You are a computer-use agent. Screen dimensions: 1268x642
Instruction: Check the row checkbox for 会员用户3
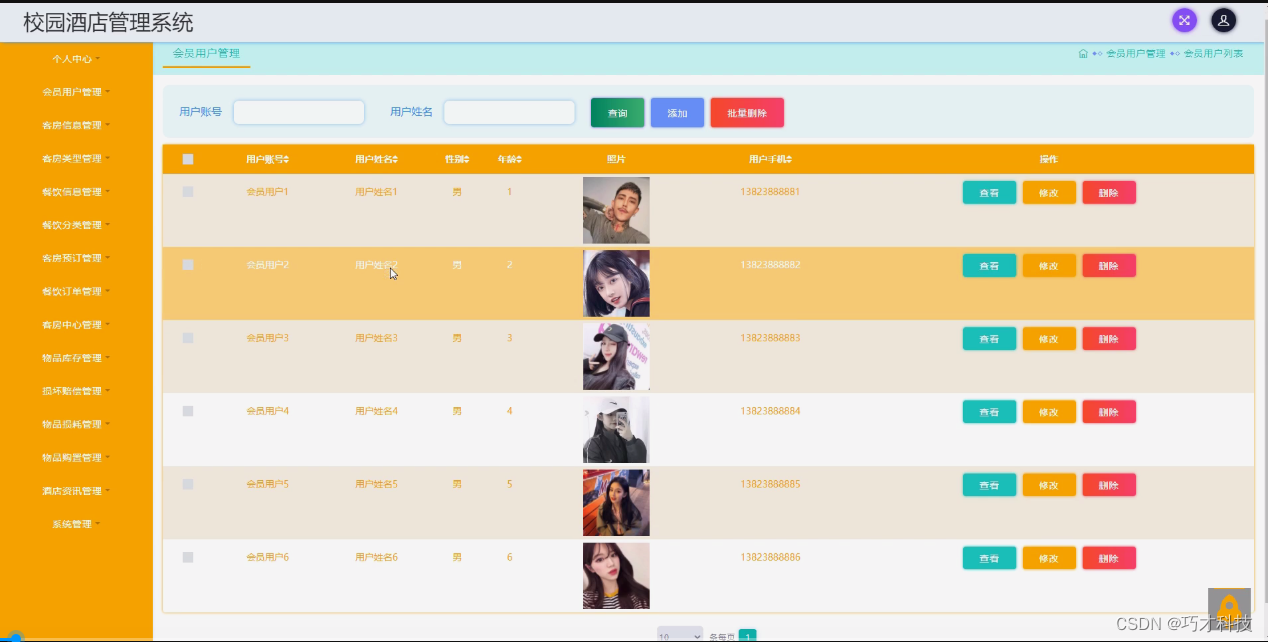point(188,338)
